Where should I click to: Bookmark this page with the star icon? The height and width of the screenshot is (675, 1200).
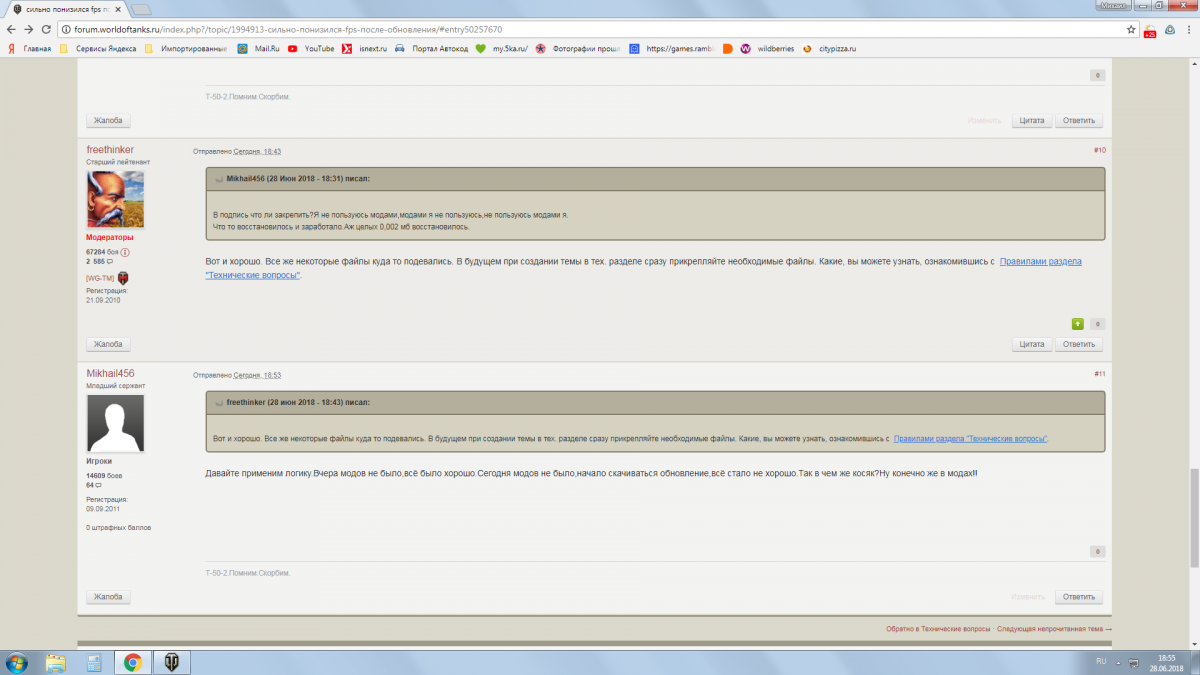coord(1131,30)
